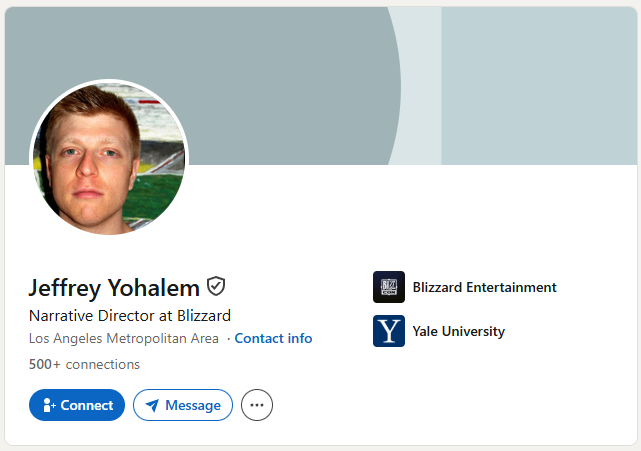641x451 pixels.
Task: Click the headline Narrative Director at Blizzard
Action: click(x=130, y=316)
